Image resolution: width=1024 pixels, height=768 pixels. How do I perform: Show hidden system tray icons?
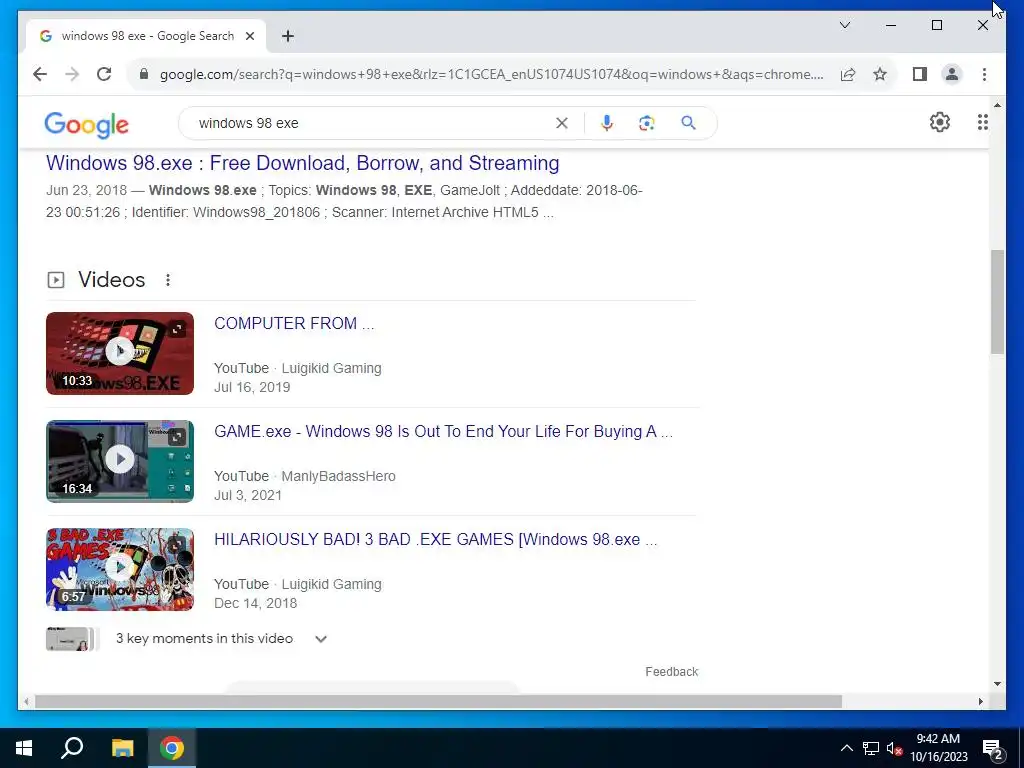(x=846, y=748)
